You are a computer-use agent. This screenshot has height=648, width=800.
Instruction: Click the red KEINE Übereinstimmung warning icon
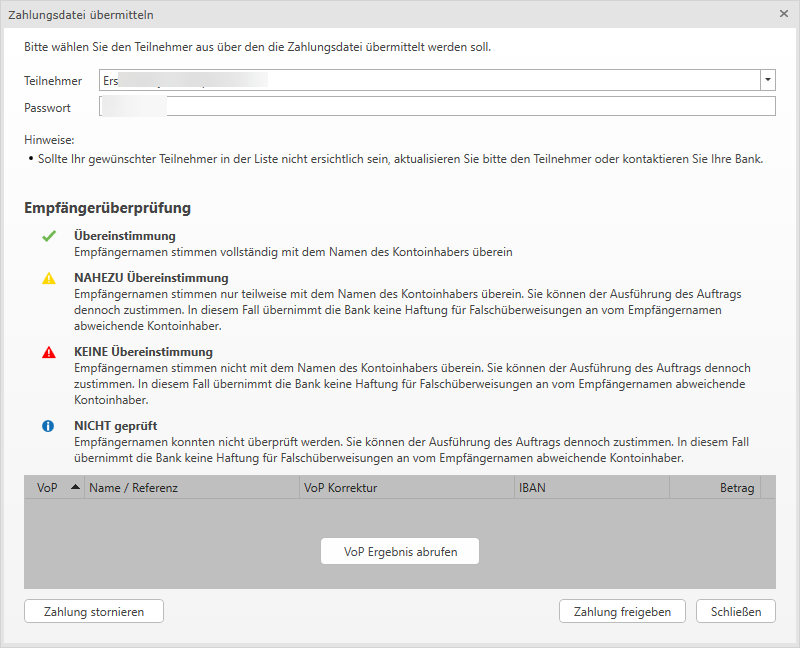tap(47, 352)
